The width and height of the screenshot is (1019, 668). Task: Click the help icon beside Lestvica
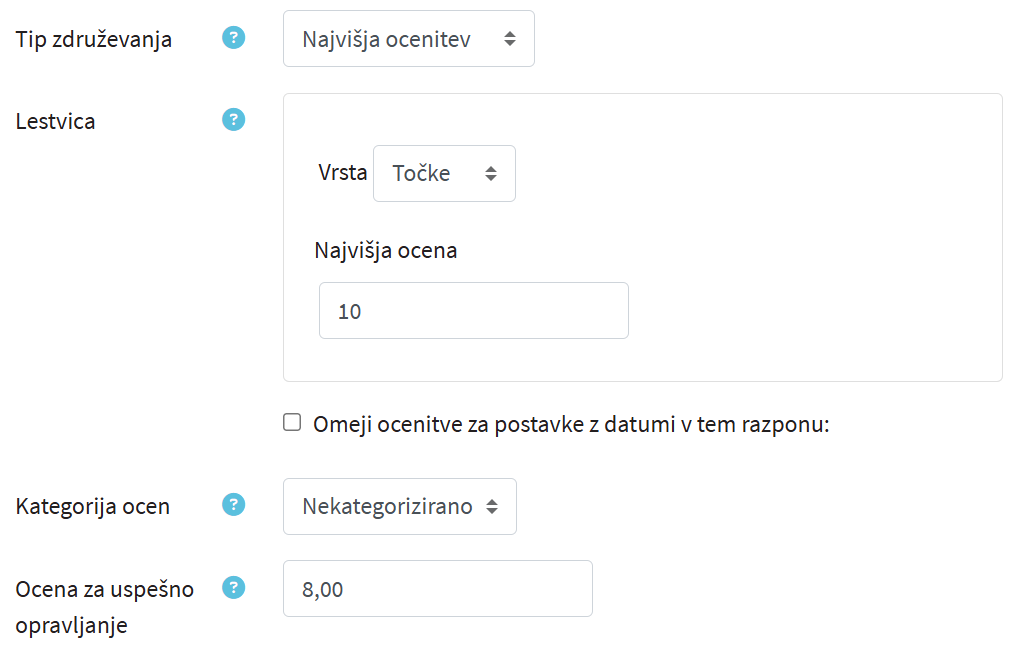coord(233,120)
